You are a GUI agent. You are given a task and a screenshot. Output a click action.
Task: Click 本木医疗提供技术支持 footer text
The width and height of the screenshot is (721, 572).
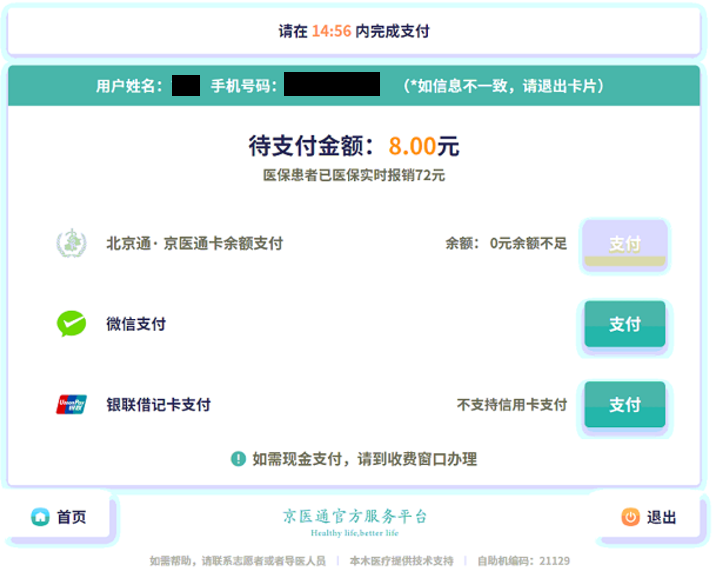[x=401, y=561]
